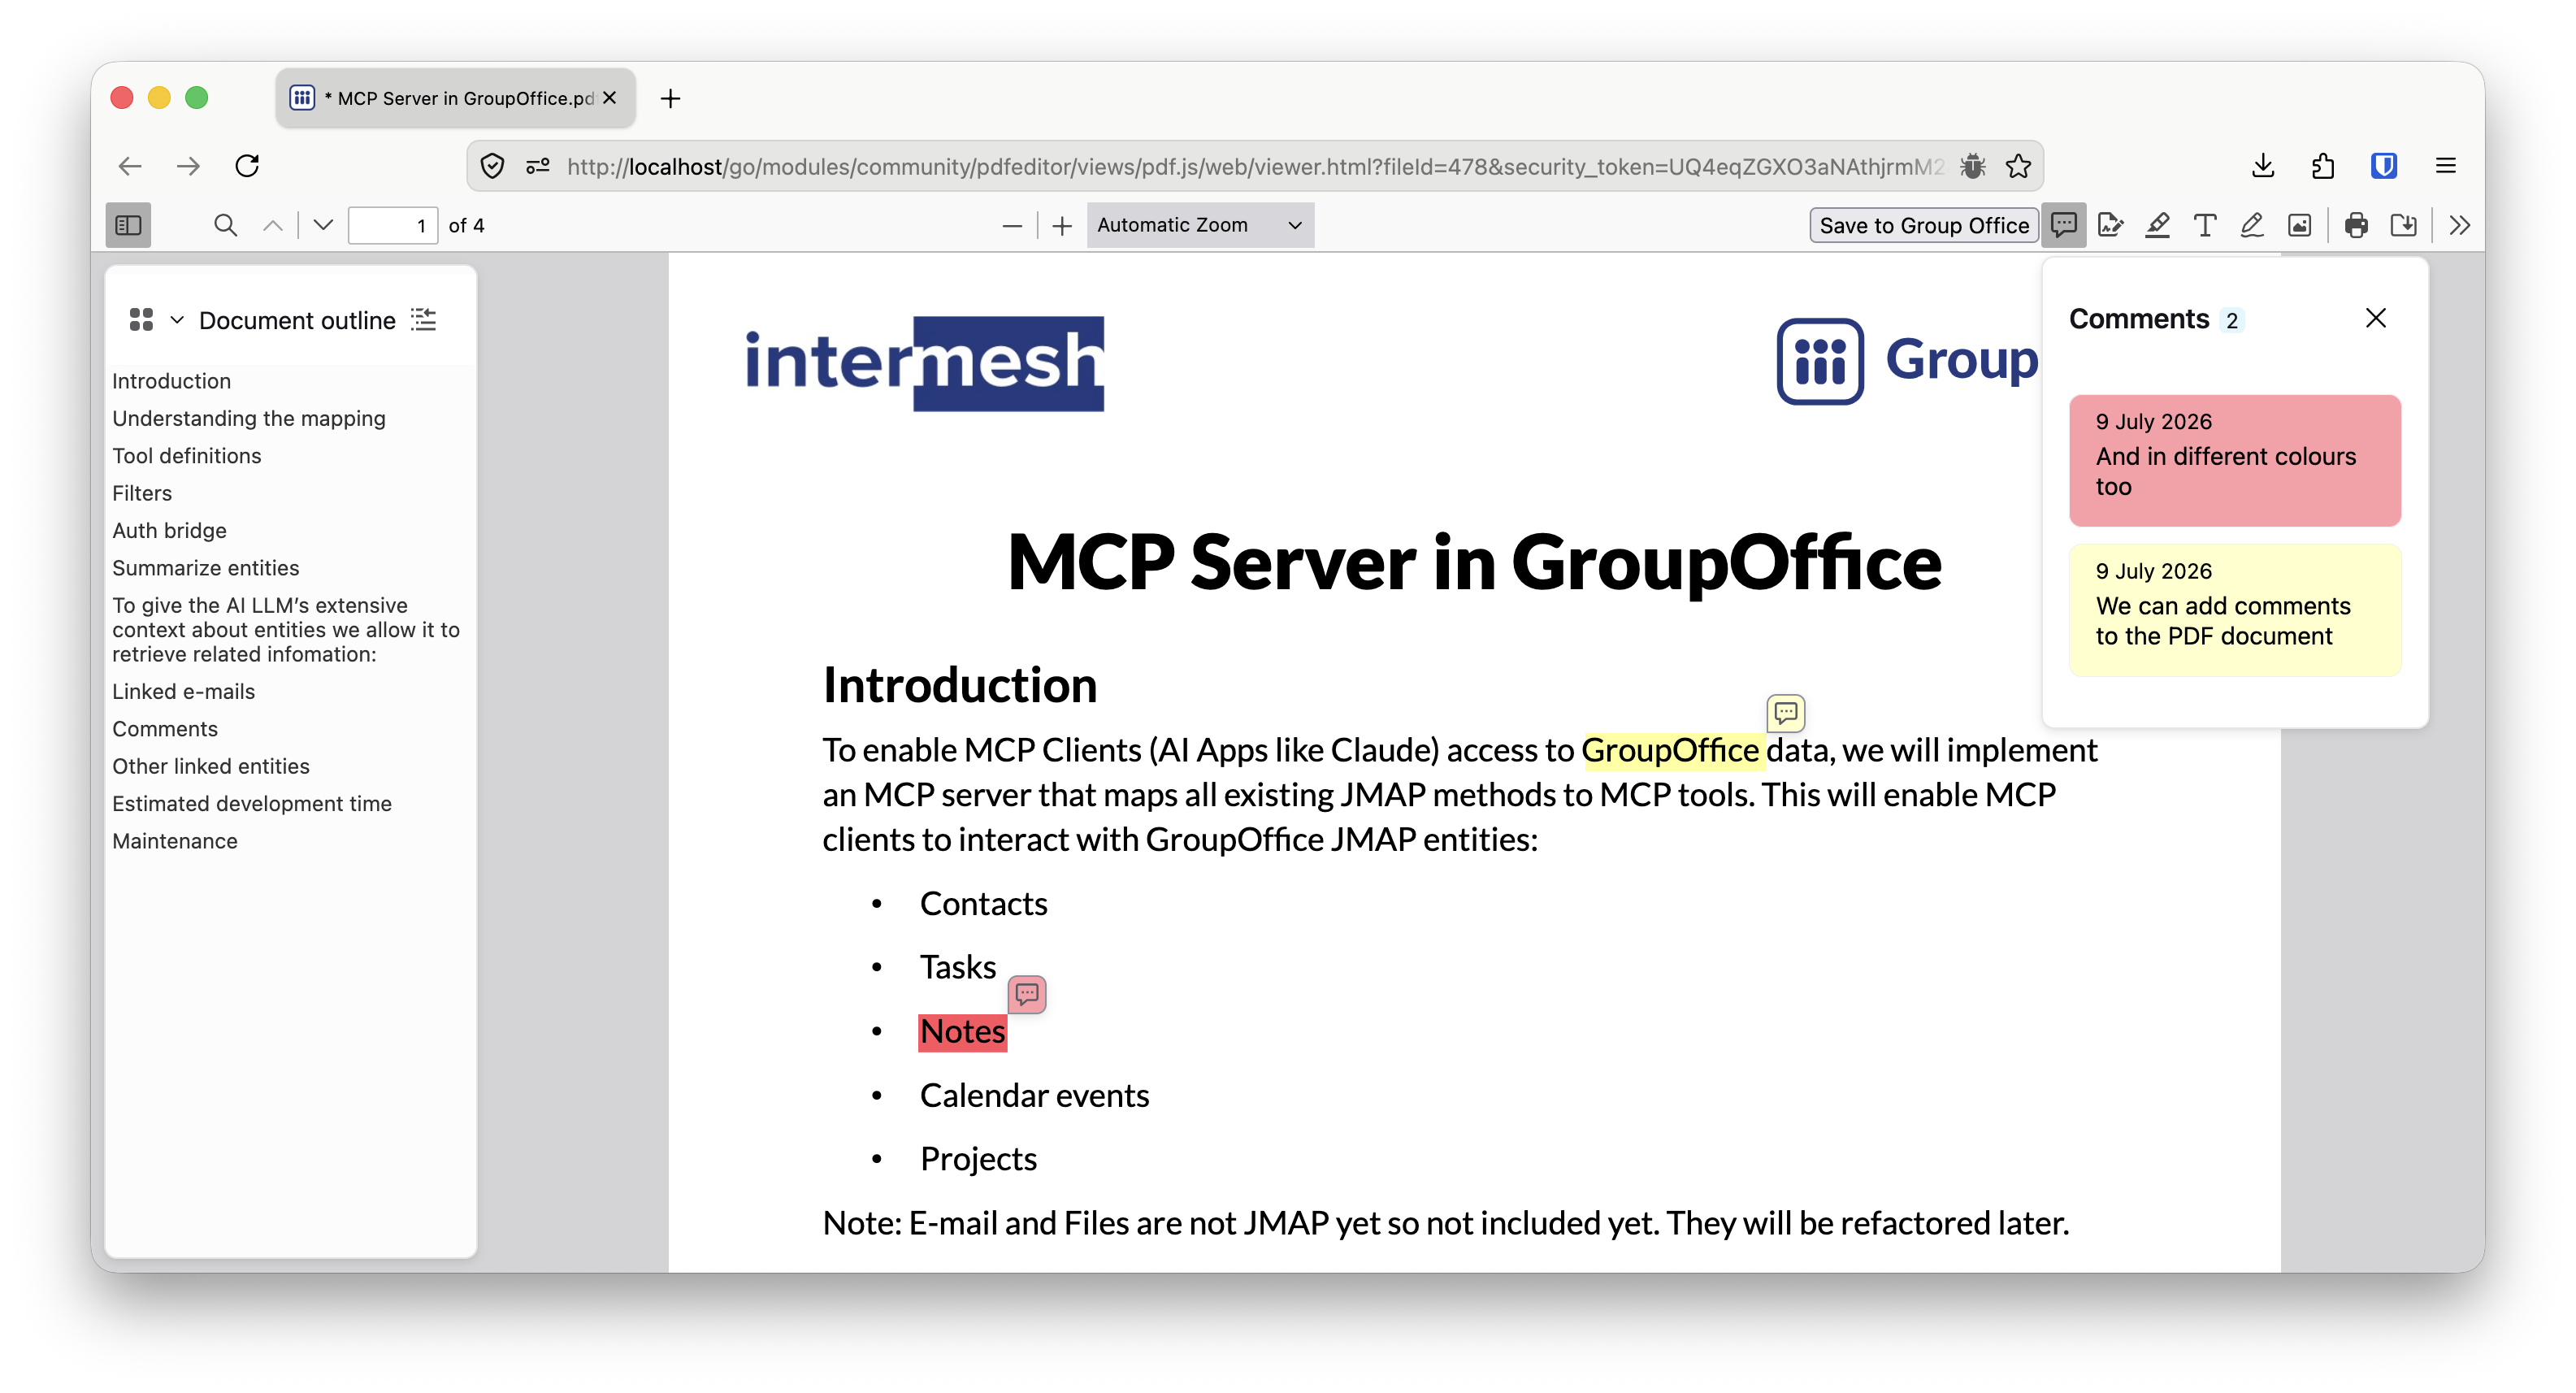Open the browser hamburger menu
The height and width of the screenshot is (1393, 2576).
coord(2446,166)
